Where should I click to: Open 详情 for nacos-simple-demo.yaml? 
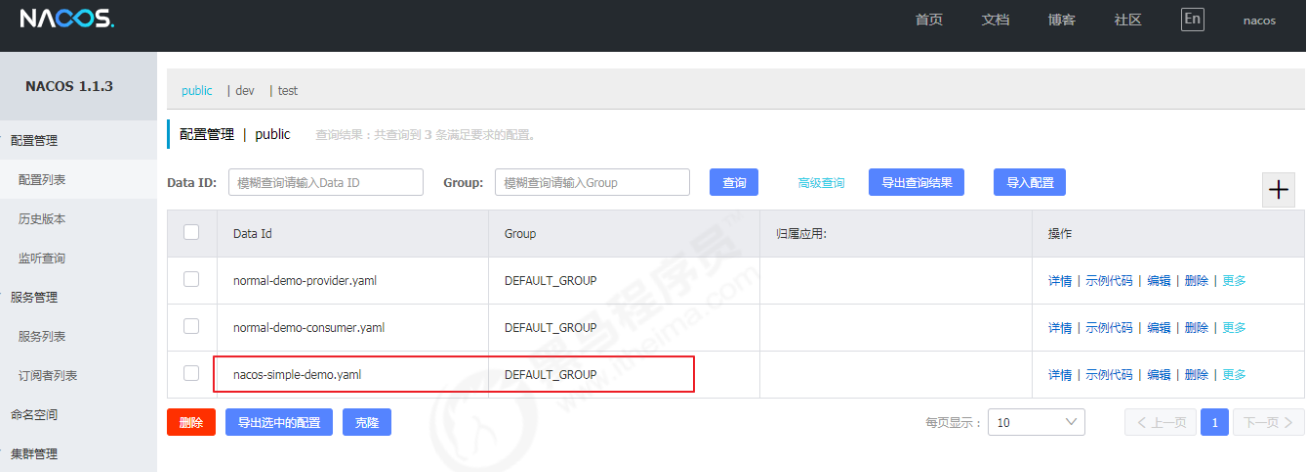click(1060, 375)
